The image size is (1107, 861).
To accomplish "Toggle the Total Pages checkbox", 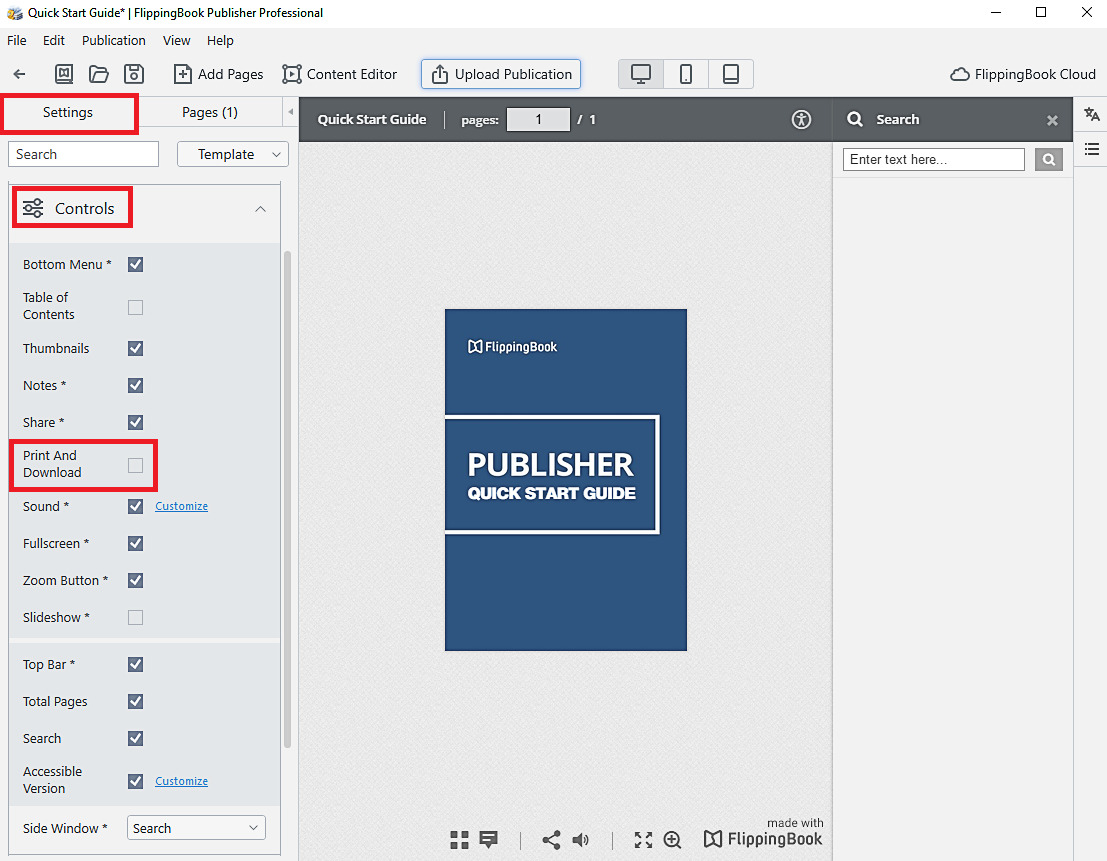I will point(136,702).
